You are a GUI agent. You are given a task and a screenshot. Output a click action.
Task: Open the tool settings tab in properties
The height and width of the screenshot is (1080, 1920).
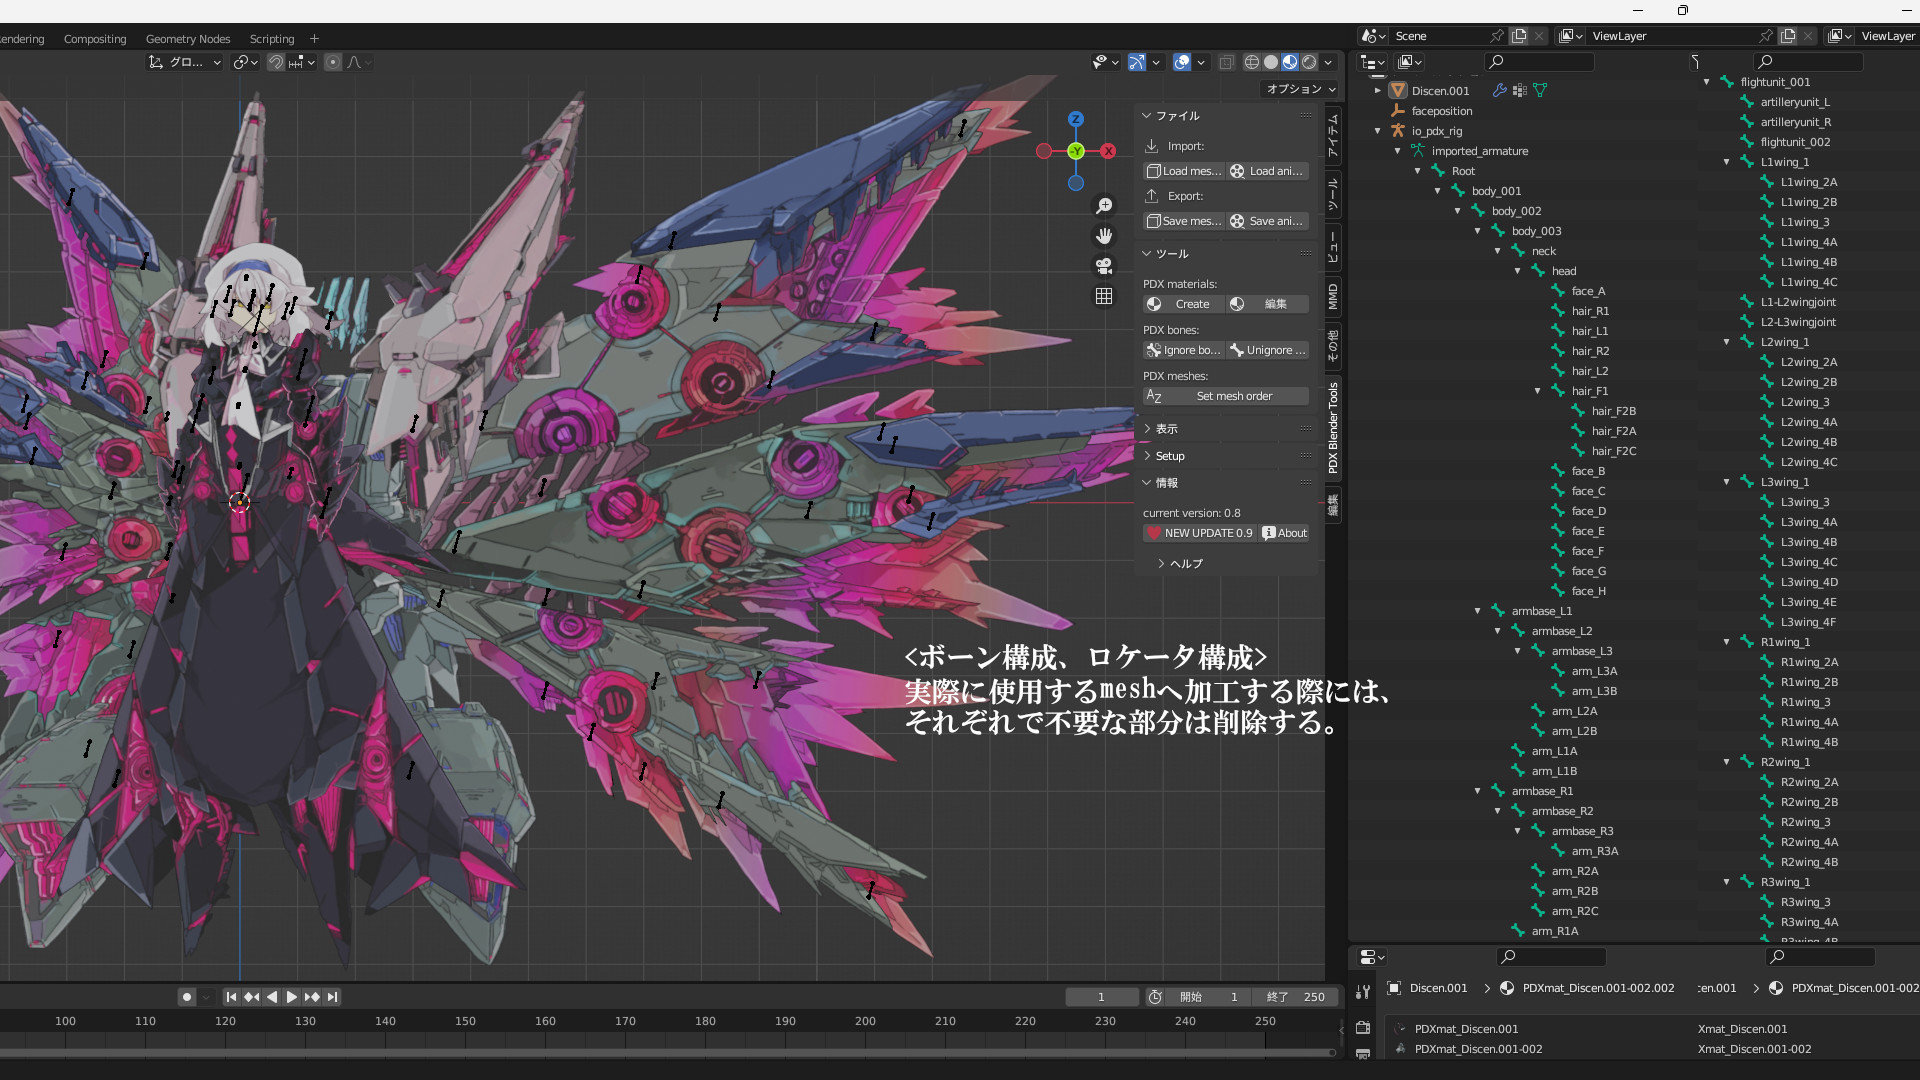[1363, 992]
